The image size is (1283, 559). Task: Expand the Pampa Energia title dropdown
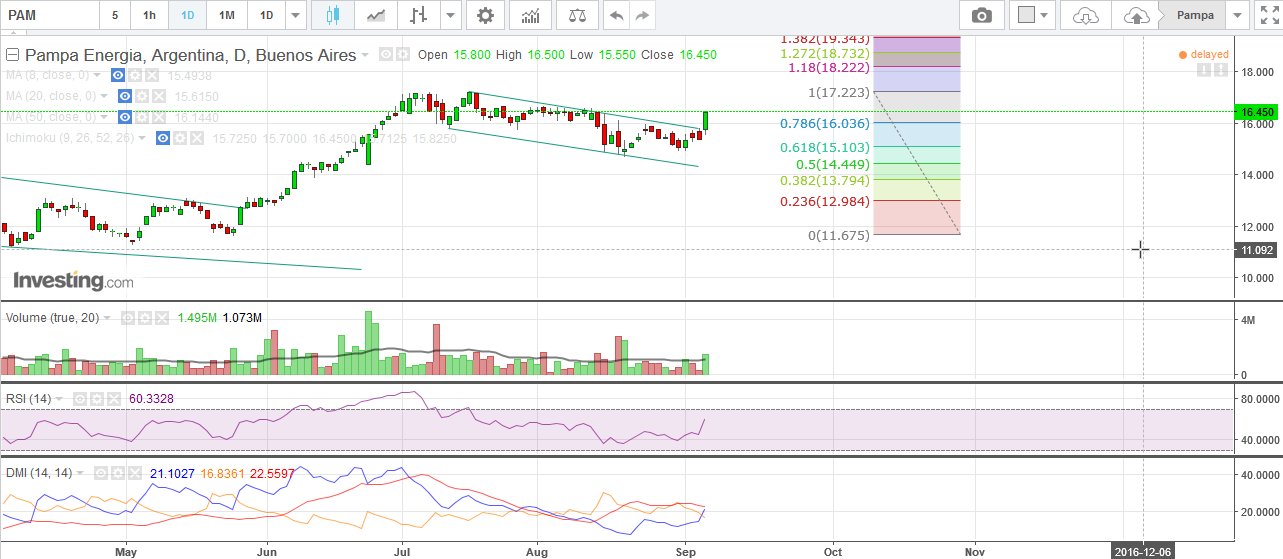[x=365, y=55]
